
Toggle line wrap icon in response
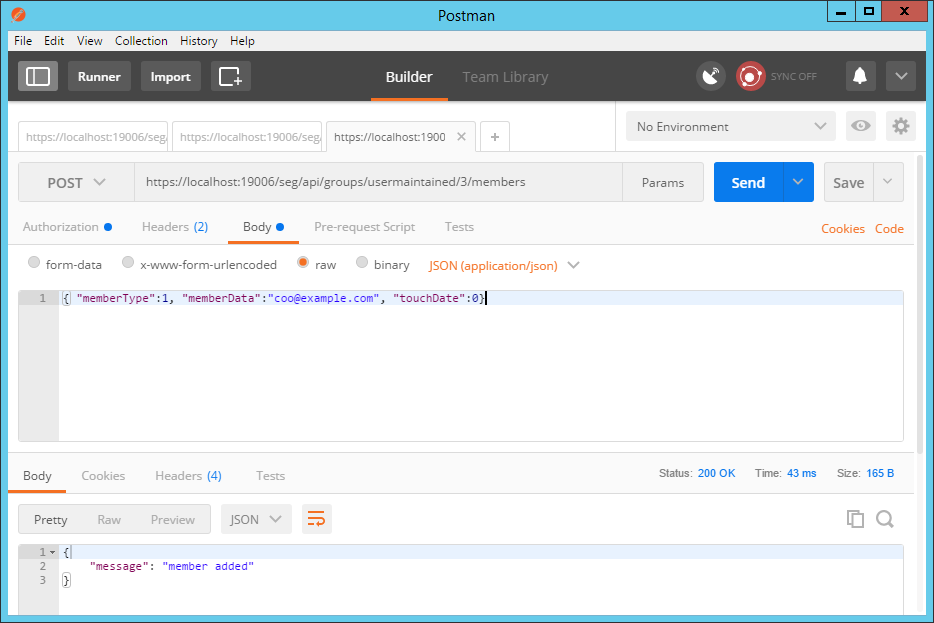coord(316,519)
